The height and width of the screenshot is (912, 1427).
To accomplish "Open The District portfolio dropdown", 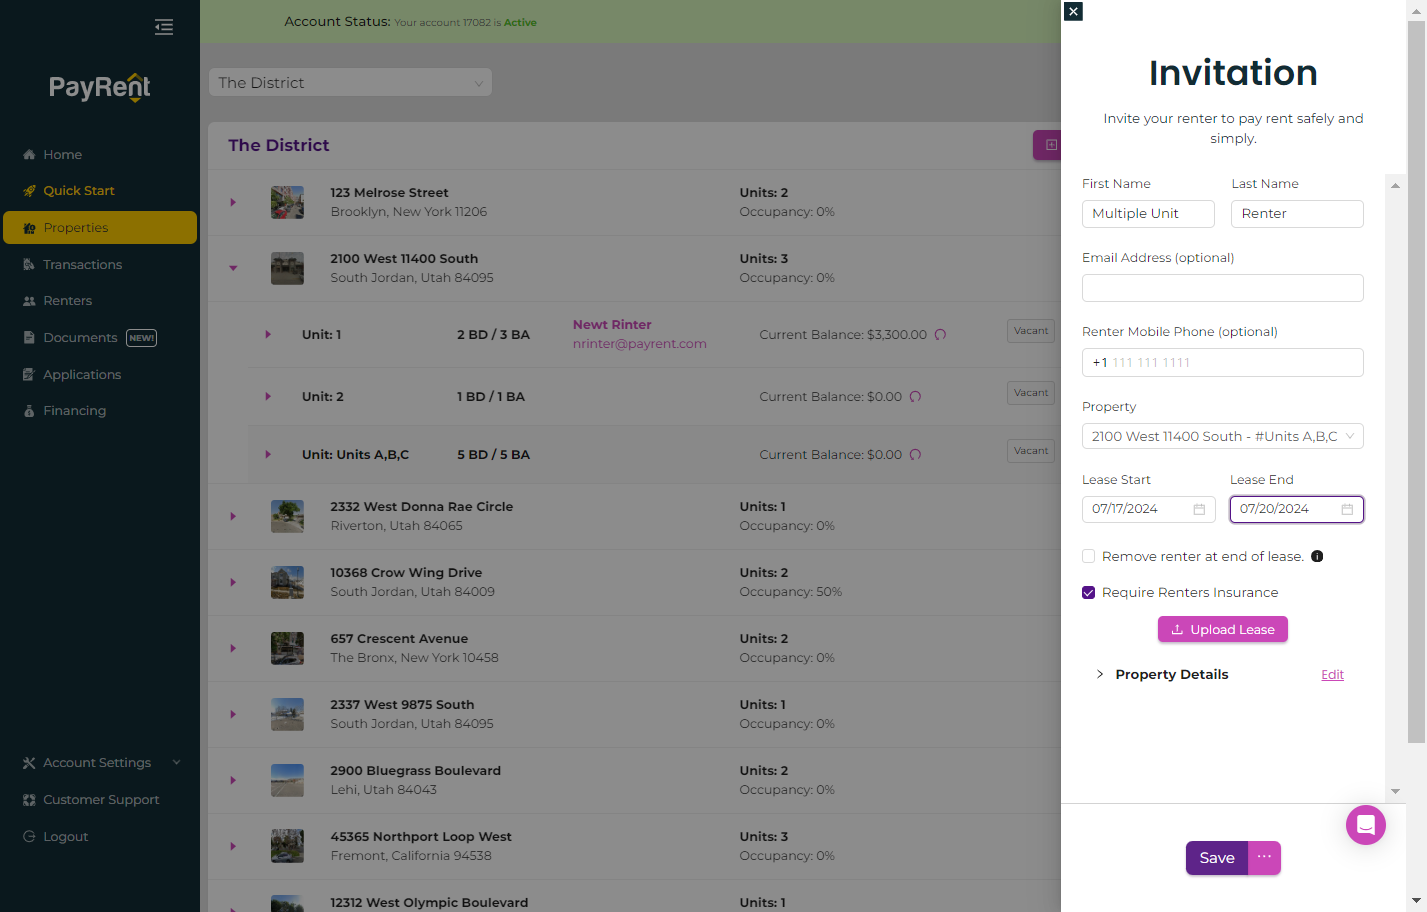I will point(350,82).
